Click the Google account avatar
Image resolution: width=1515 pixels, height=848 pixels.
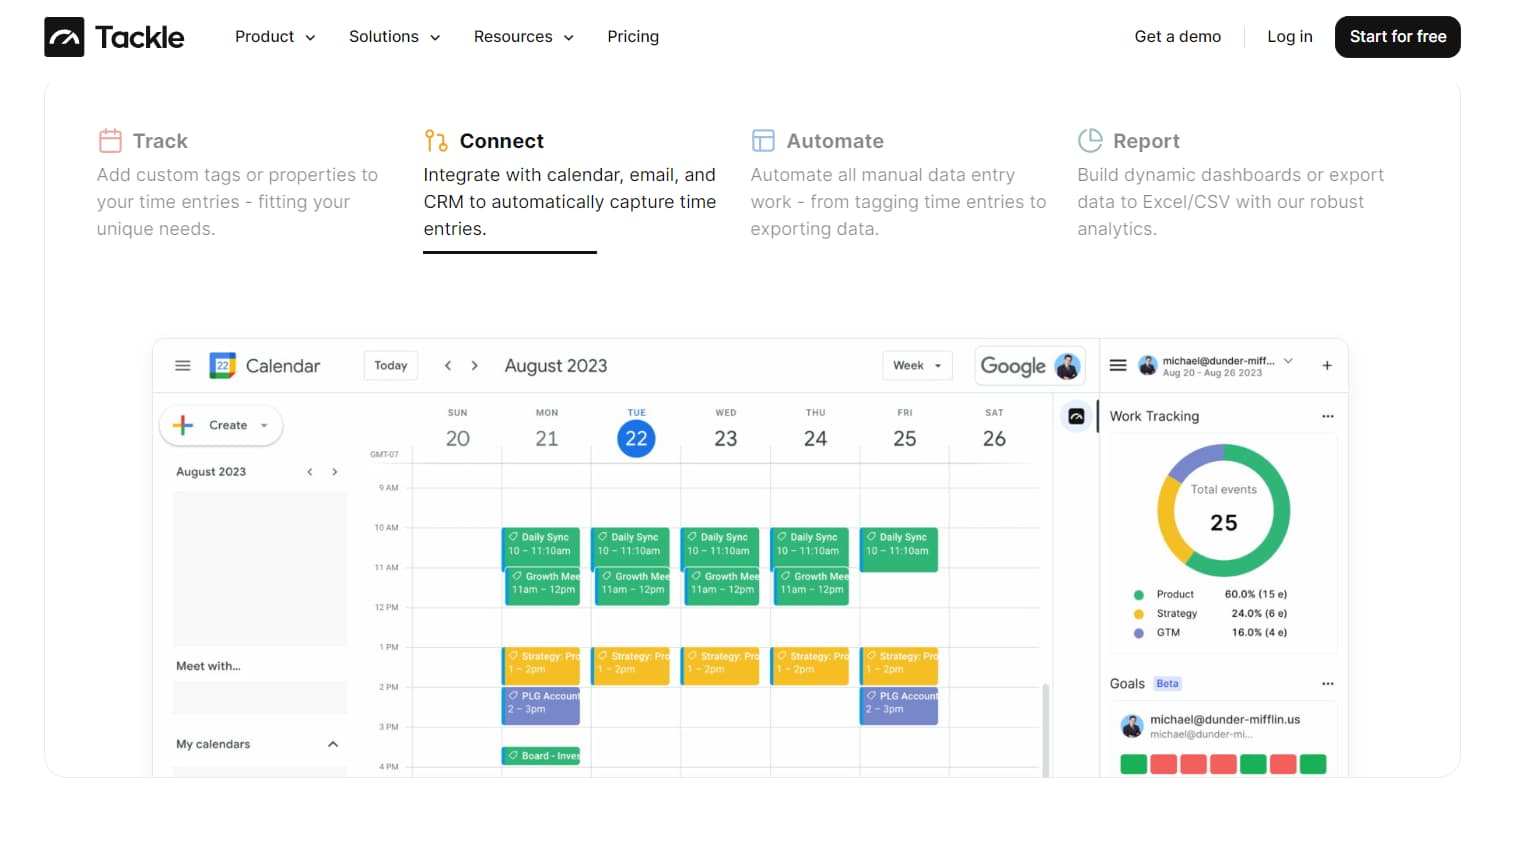pos(1069,366)
